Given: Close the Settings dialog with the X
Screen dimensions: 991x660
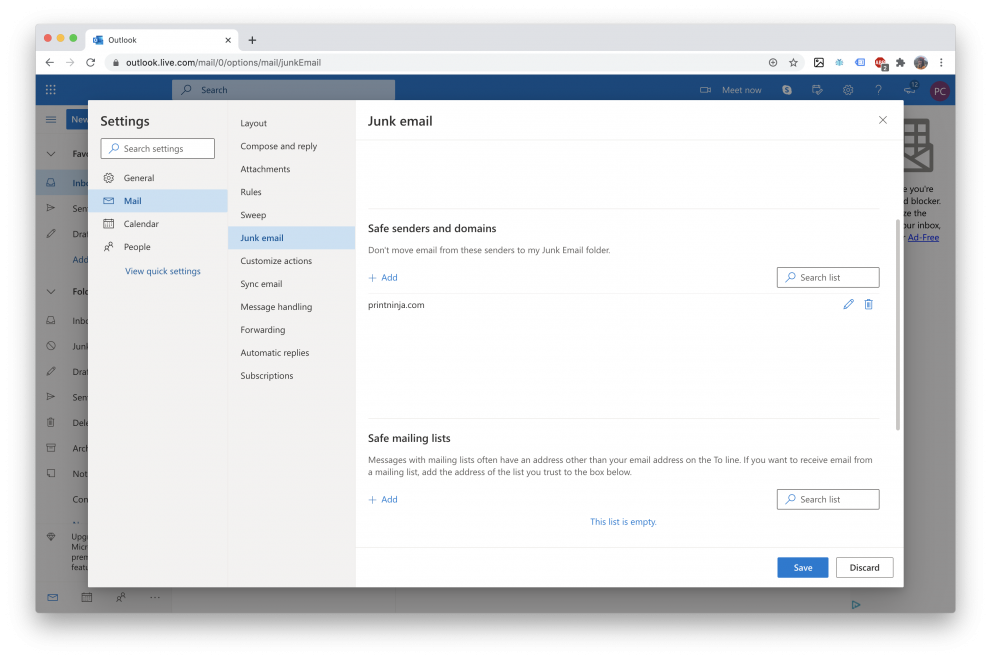Looking at the screenshot, I should [x=882, y=120].
